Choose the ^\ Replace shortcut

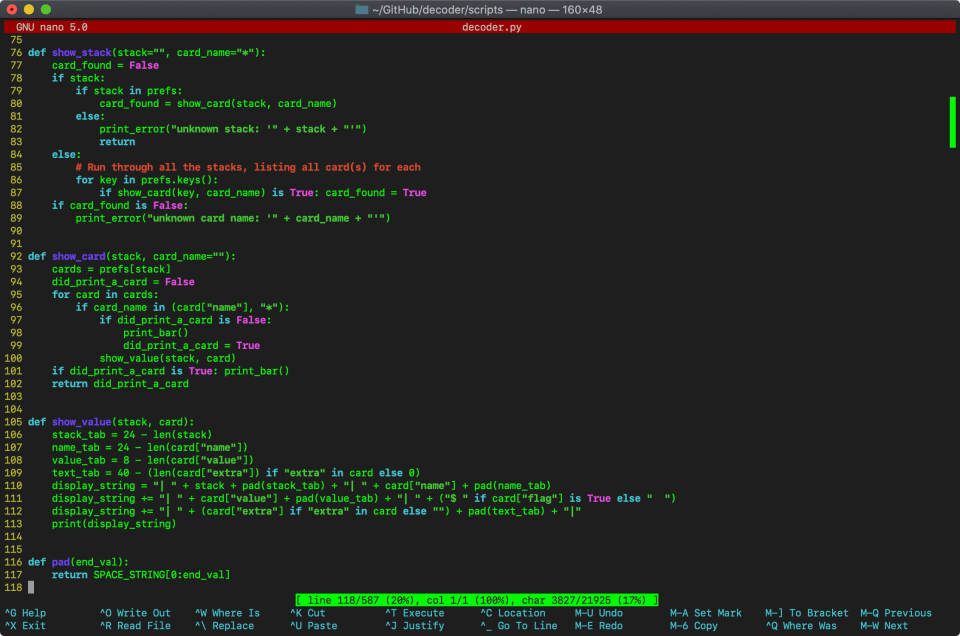(x=224, y=626)
